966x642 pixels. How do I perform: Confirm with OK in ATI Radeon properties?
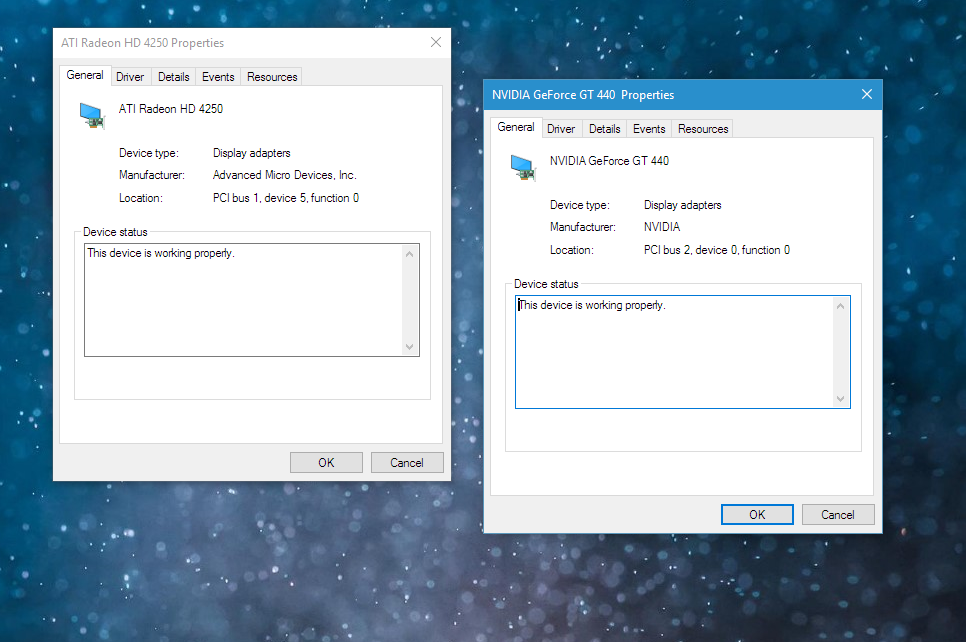326,463
